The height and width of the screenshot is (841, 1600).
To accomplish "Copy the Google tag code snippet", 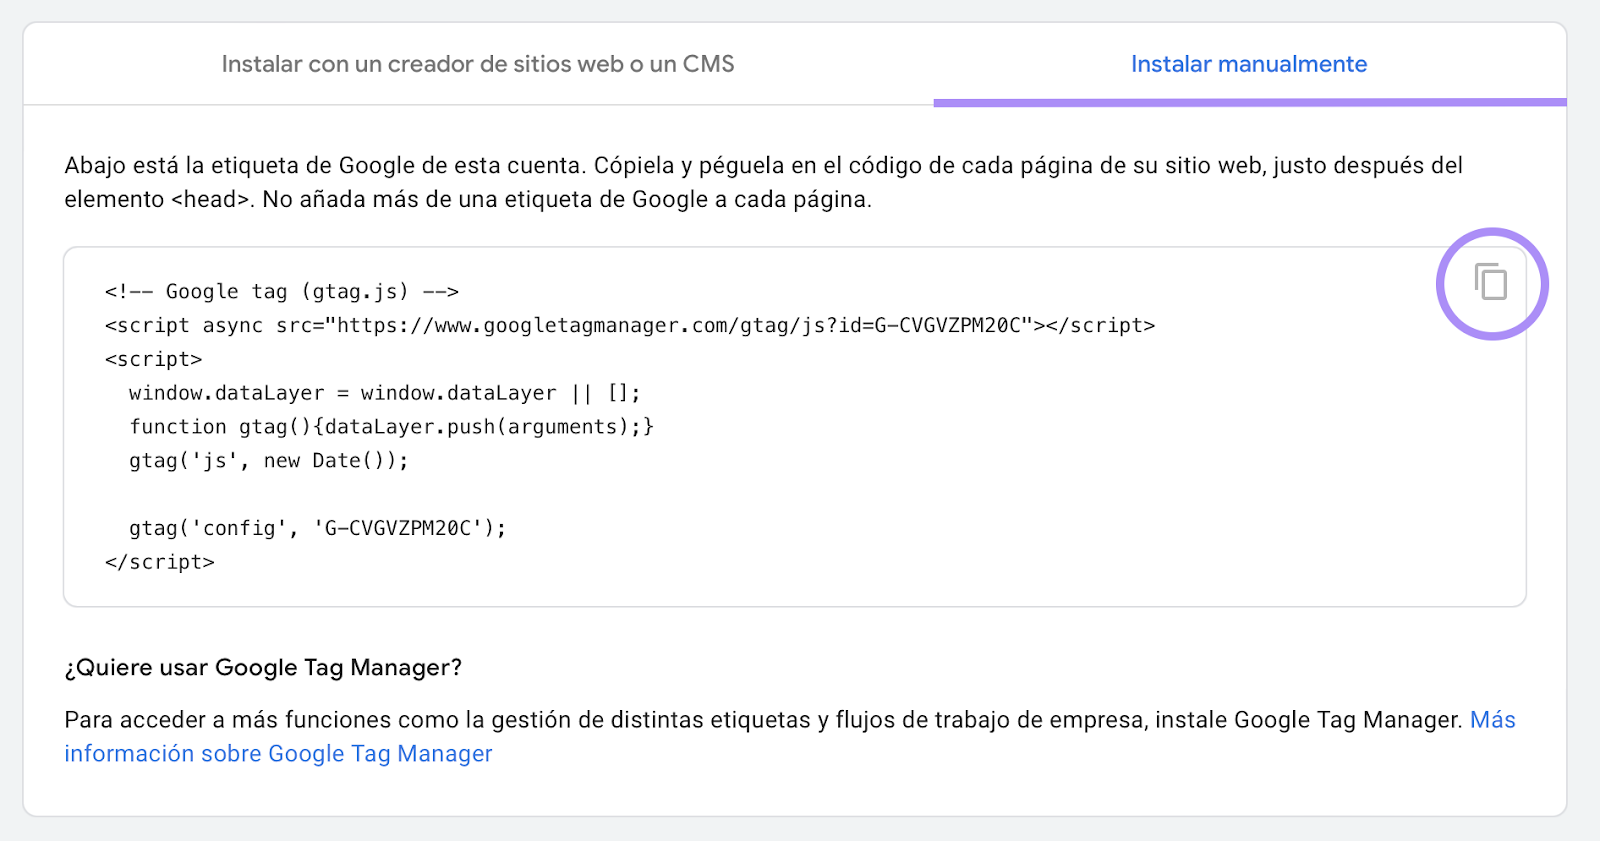I will click(1491, 282).
